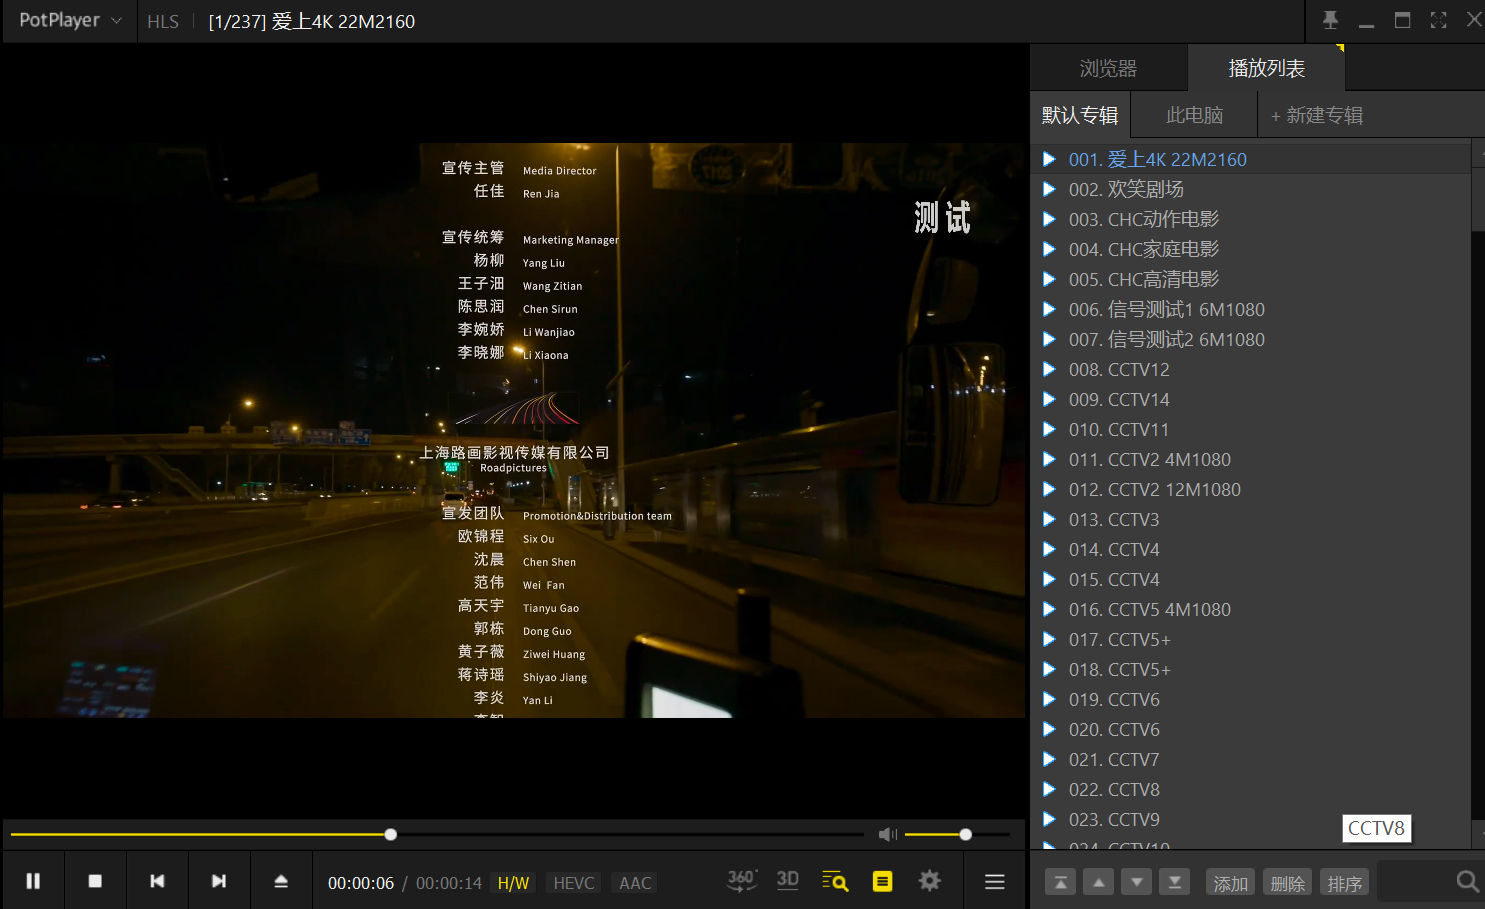This screenshot has height=909, width=1485.
Task: Click the video seek bar handle
Action: 391,834
